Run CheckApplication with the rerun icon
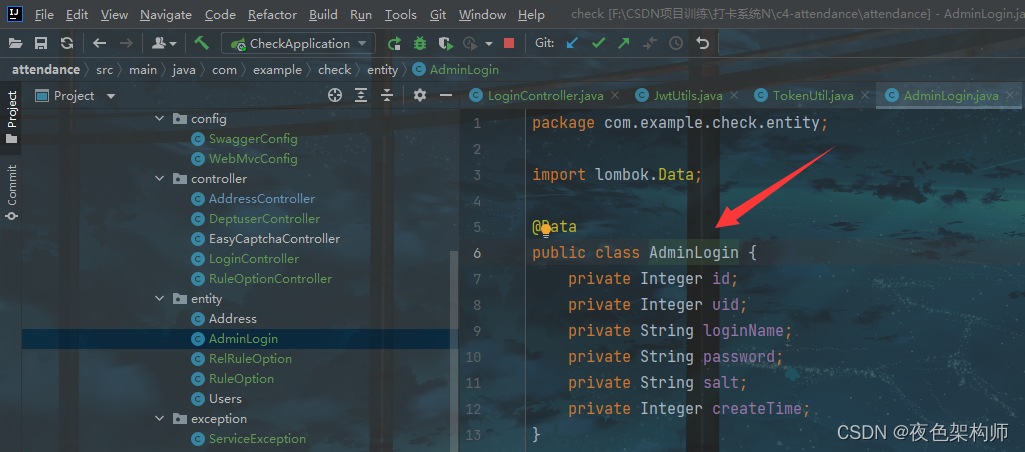Screen dimensions: 1025x452 pos(395,43)
